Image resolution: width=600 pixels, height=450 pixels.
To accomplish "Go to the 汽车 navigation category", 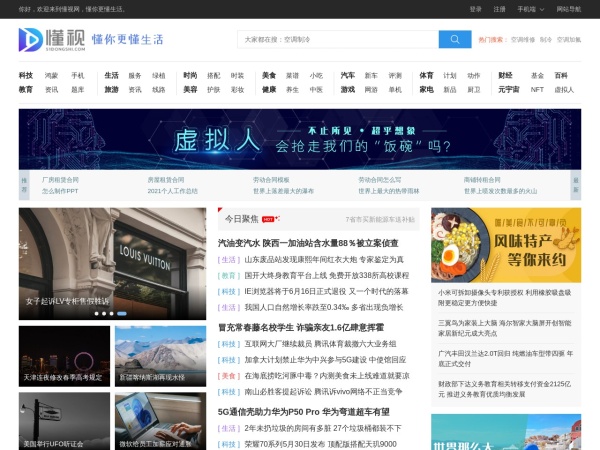I will click(347, 75).
